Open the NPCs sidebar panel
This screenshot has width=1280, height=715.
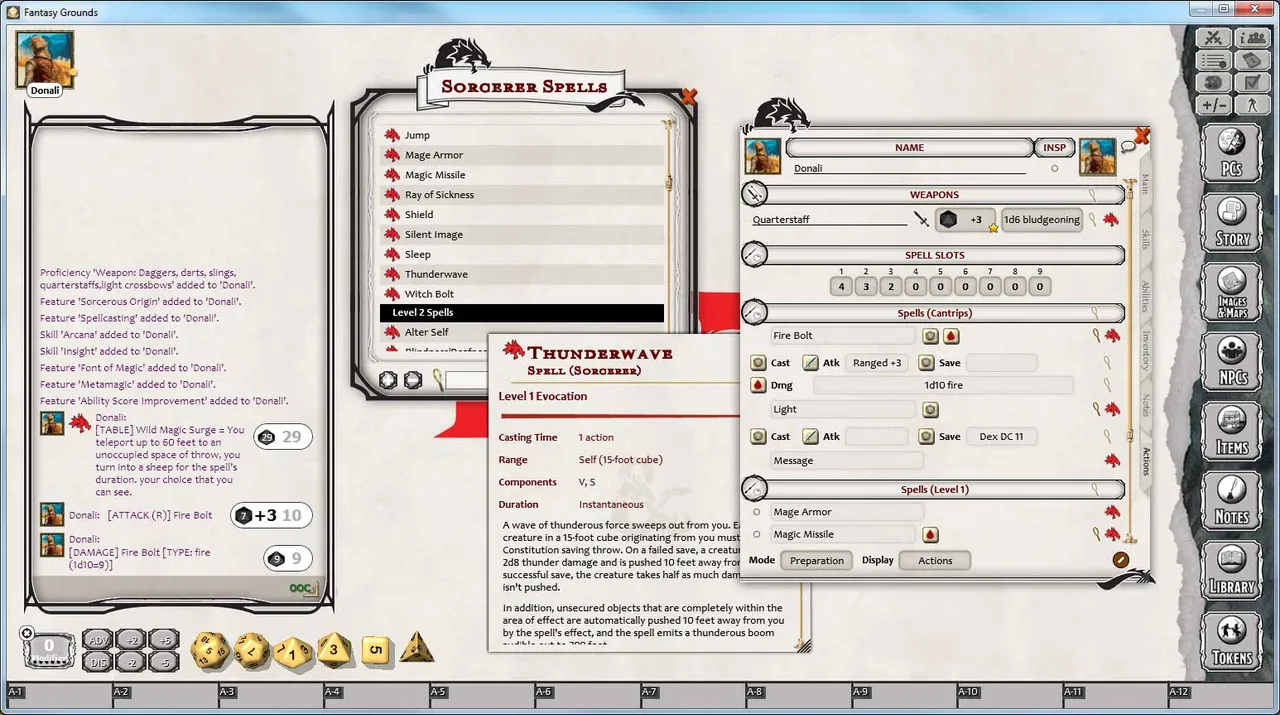pos(1232,363)
